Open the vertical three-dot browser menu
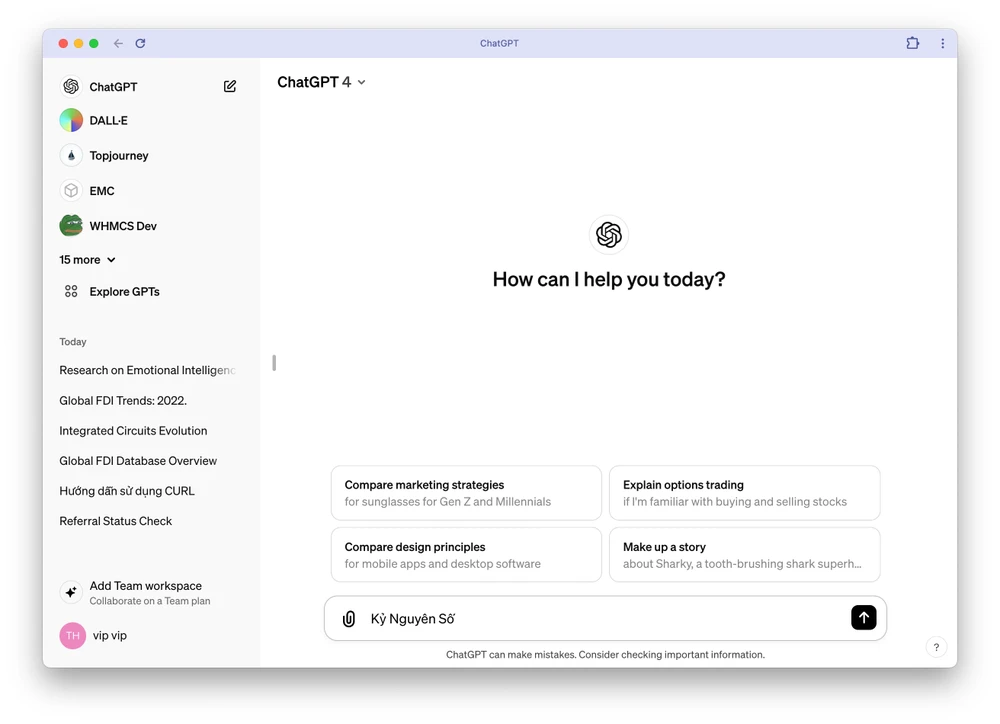Viewport: 1000px width, 724px height. [942, 44]
